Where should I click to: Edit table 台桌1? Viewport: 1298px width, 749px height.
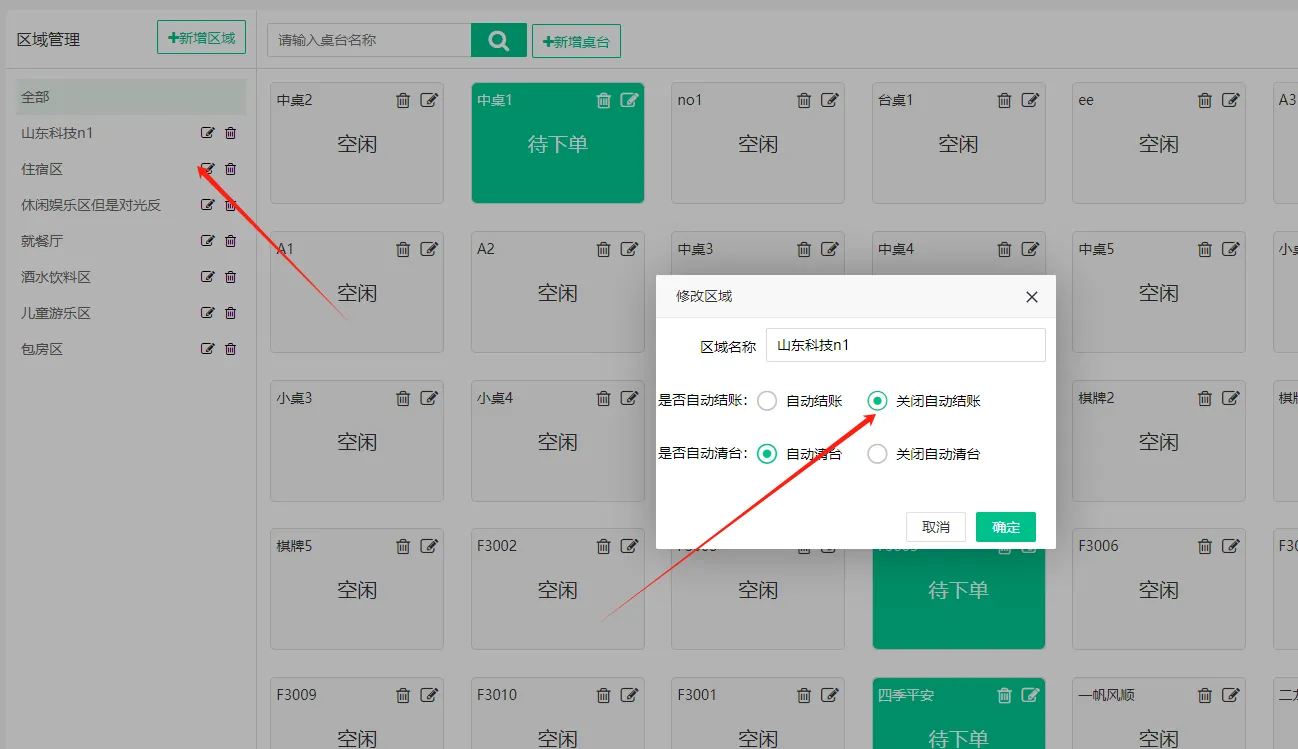[1031, 100]
